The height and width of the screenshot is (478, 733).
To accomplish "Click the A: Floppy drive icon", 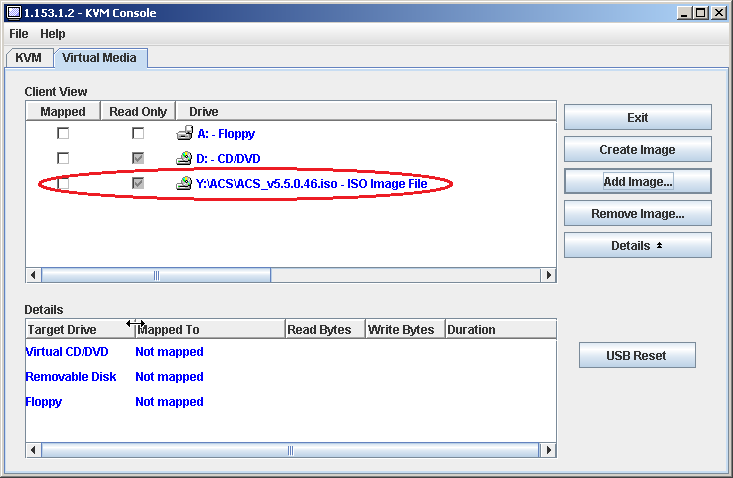I will point(185,133).
